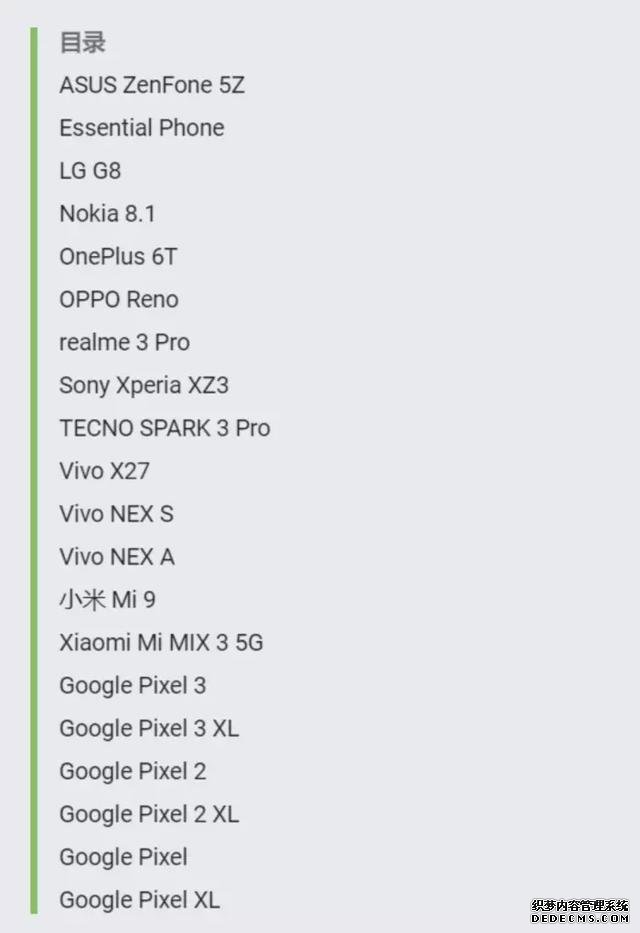The image size is (640, 933).
Task: Open the Vivo X27 section
Action: (x=104, y=471)
